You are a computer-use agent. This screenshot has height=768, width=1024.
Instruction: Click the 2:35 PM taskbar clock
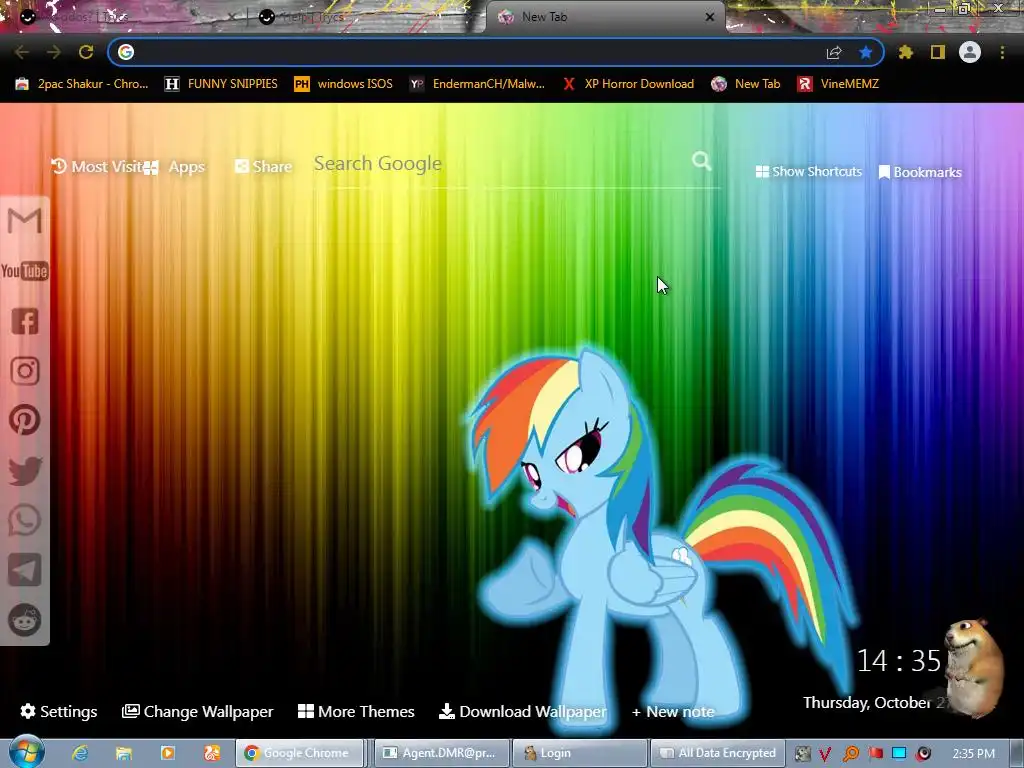tap(974, 754)
